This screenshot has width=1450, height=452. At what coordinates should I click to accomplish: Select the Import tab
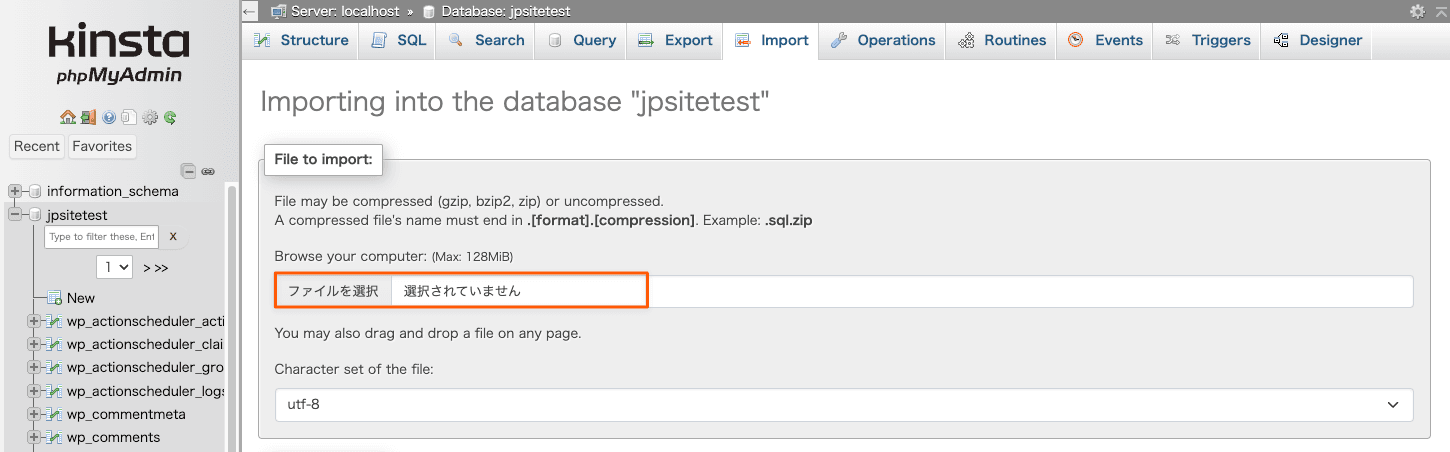tap(772, 40)
